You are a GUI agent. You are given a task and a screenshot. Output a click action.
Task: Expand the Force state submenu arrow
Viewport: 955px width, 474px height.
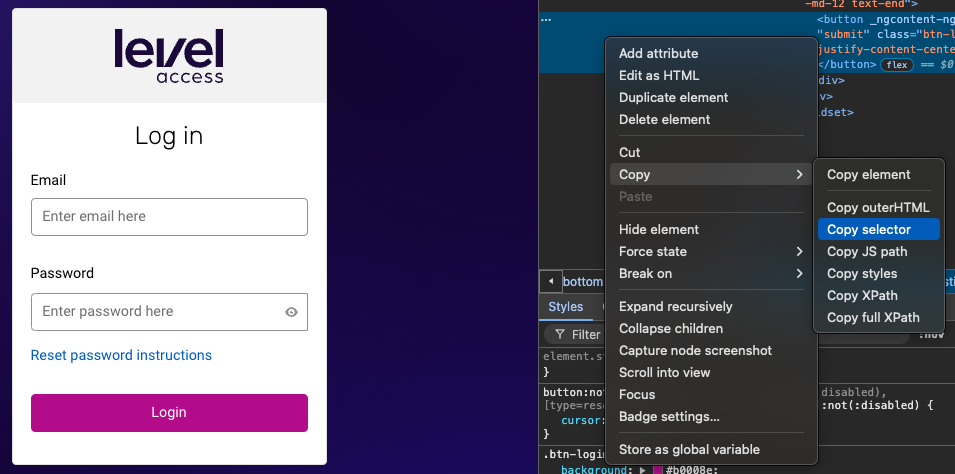799,252
